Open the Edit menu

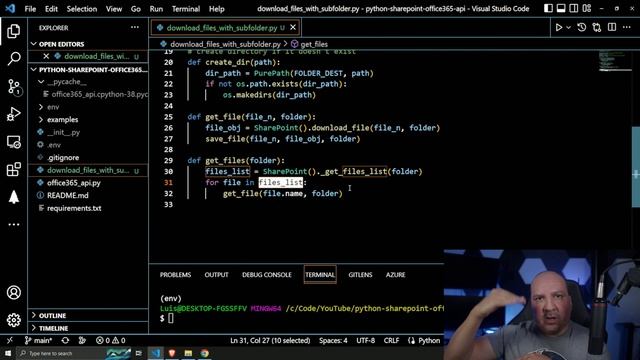[x=51, y=9]
